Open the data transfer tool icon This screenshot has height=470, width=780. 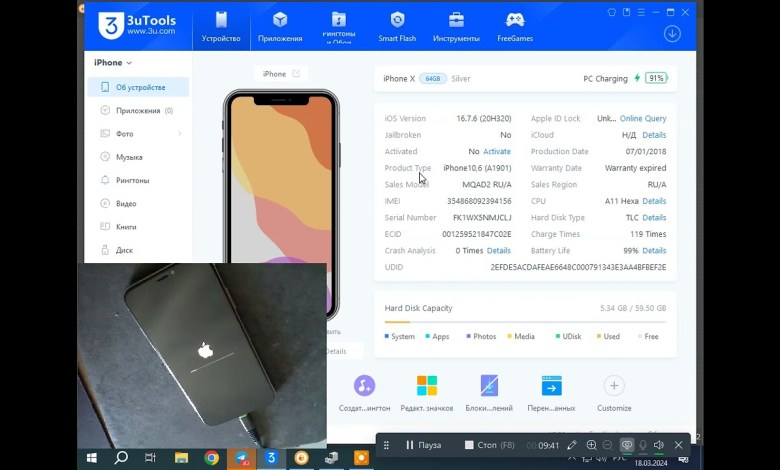click(x=551, y=386)
